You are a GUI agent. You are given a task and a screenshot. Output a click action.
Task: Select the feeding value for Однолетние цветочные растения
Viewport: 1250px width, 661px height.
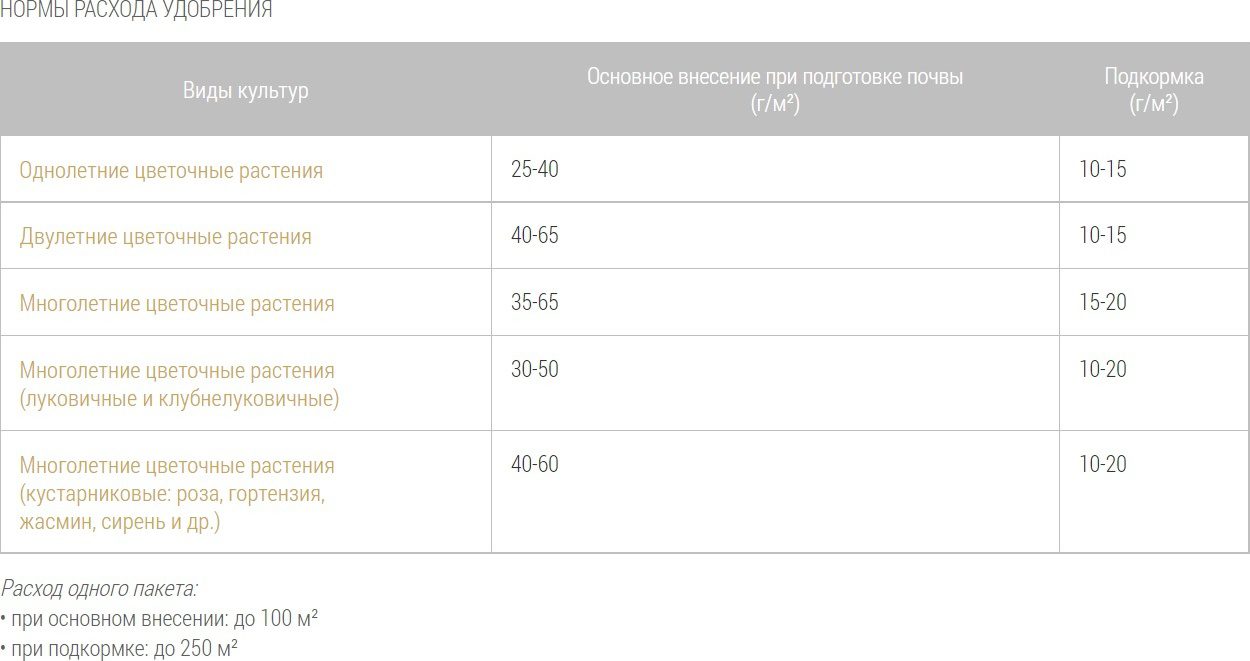coord(1103,170)
